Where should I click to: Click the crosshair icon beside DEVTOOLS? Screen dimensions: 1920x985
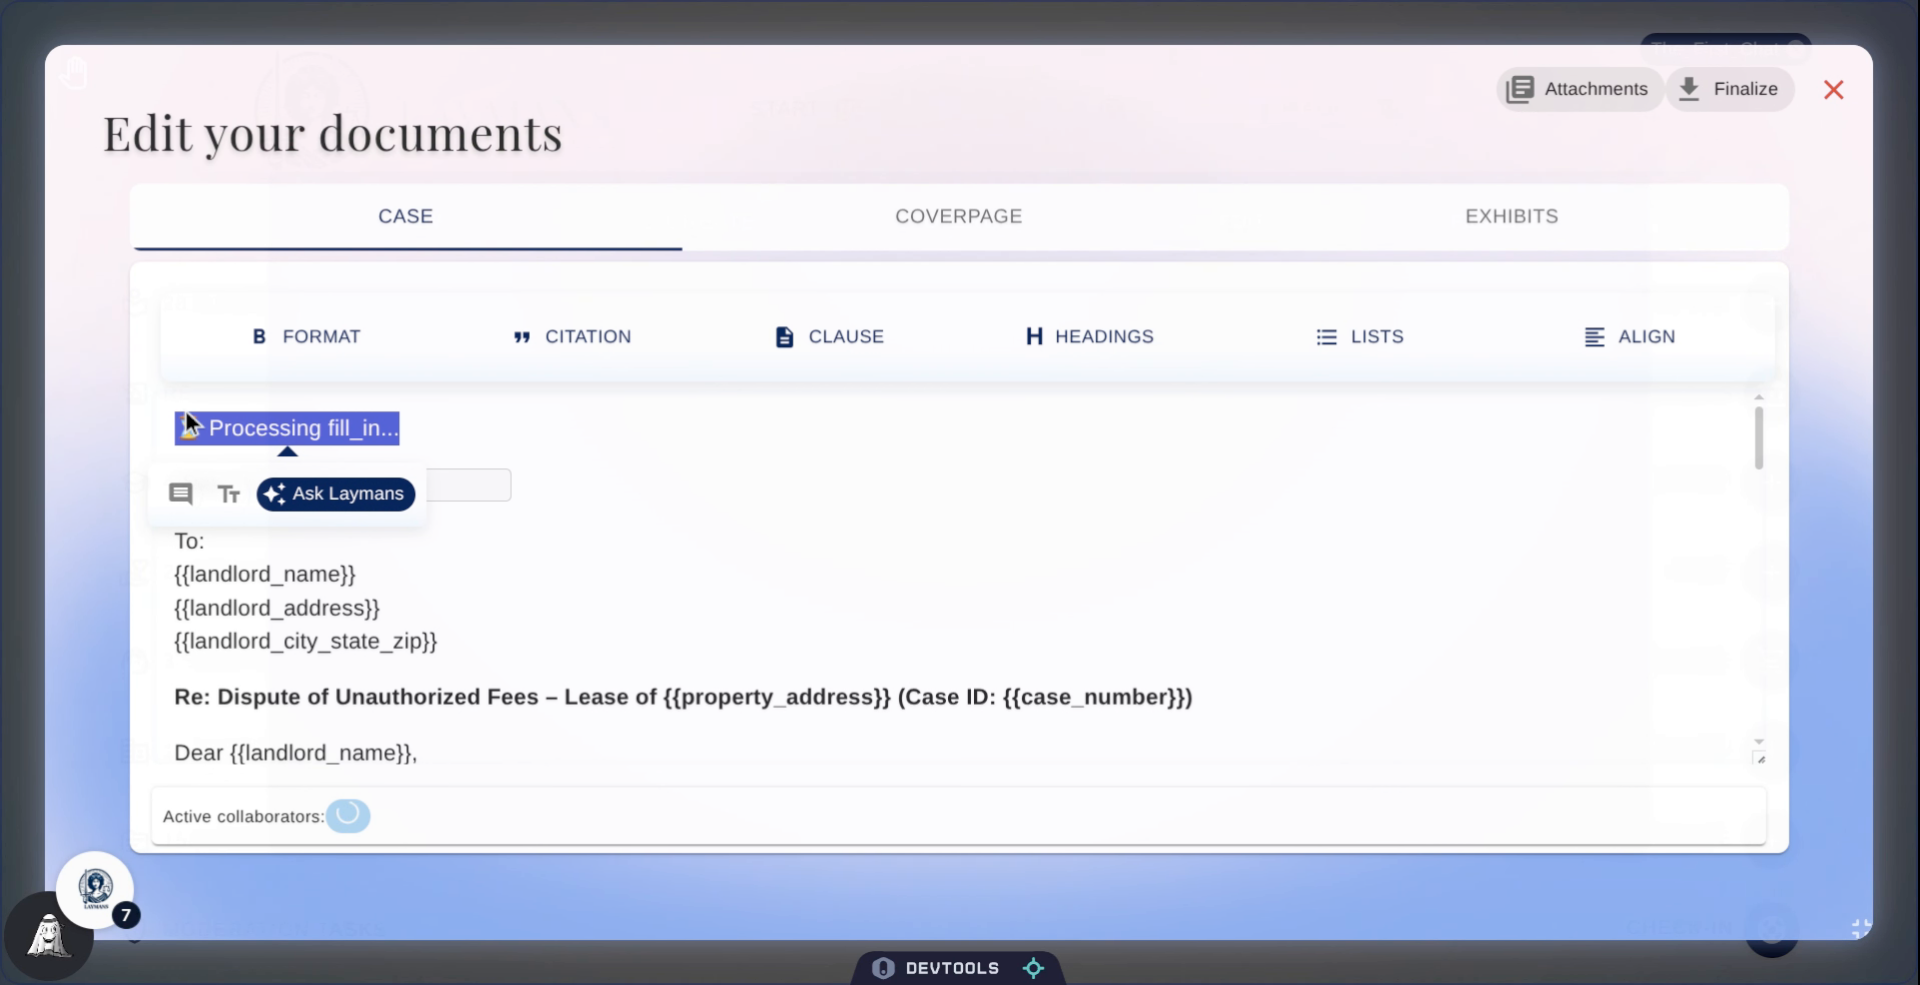pyautogui.click(x=1034, y=968)
